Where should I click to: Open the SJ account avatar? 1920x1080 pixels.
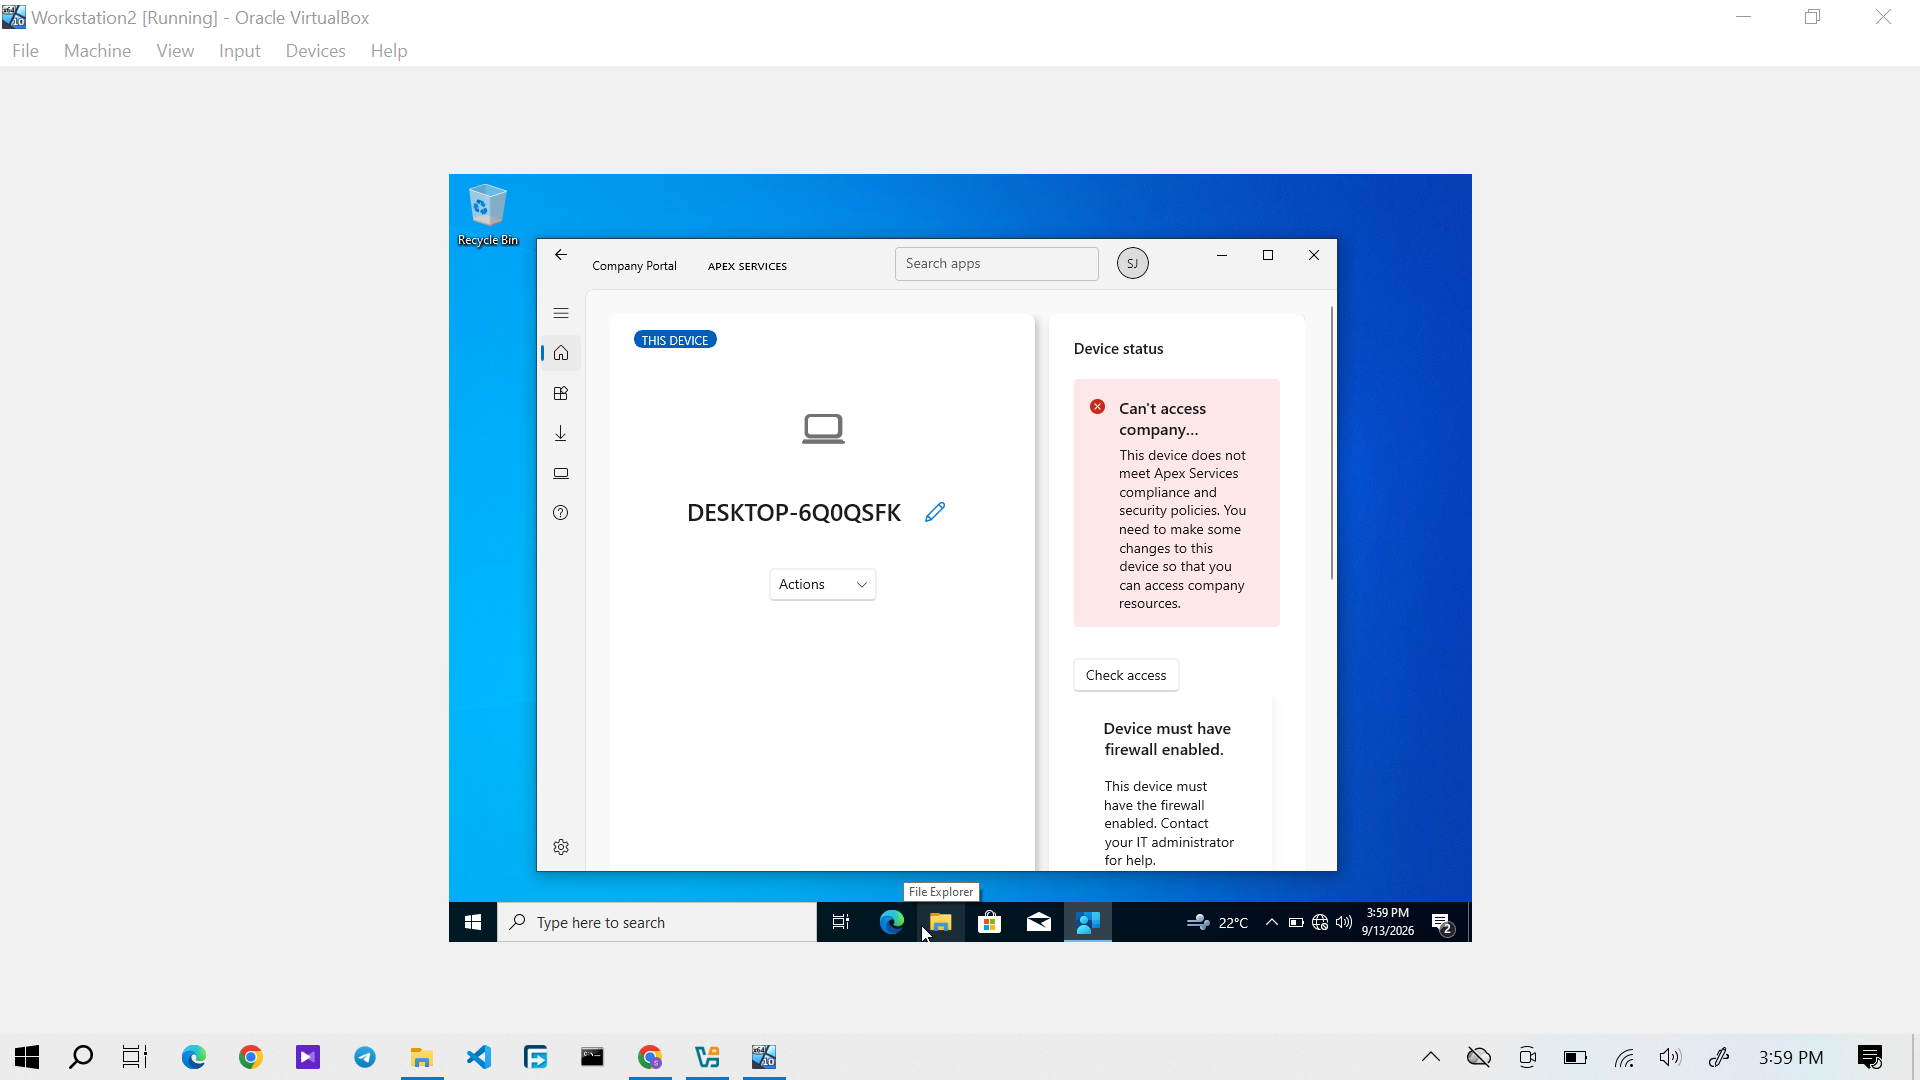[x=1133, y=264]
